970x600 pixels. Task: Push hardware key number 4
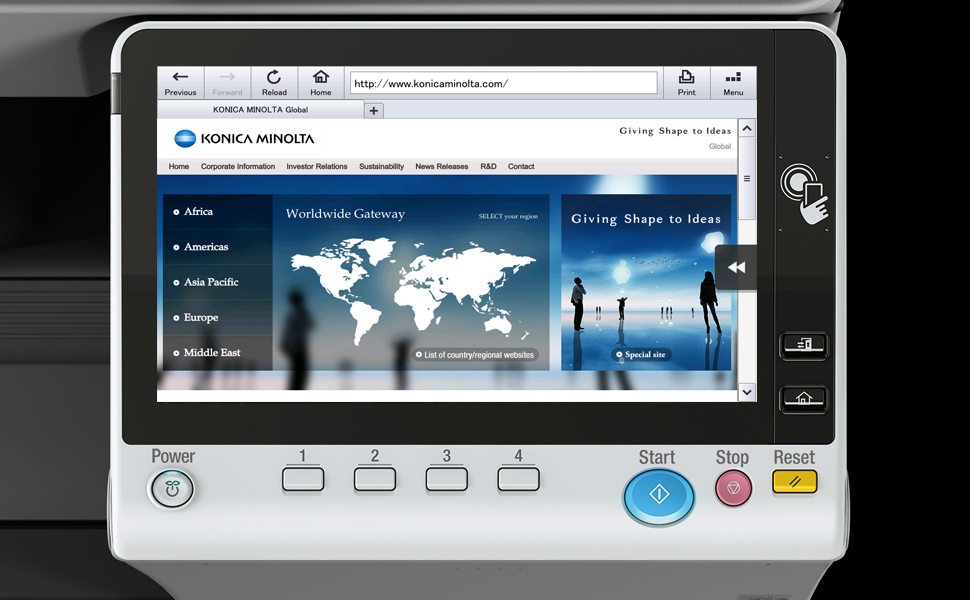click(518, 479)
